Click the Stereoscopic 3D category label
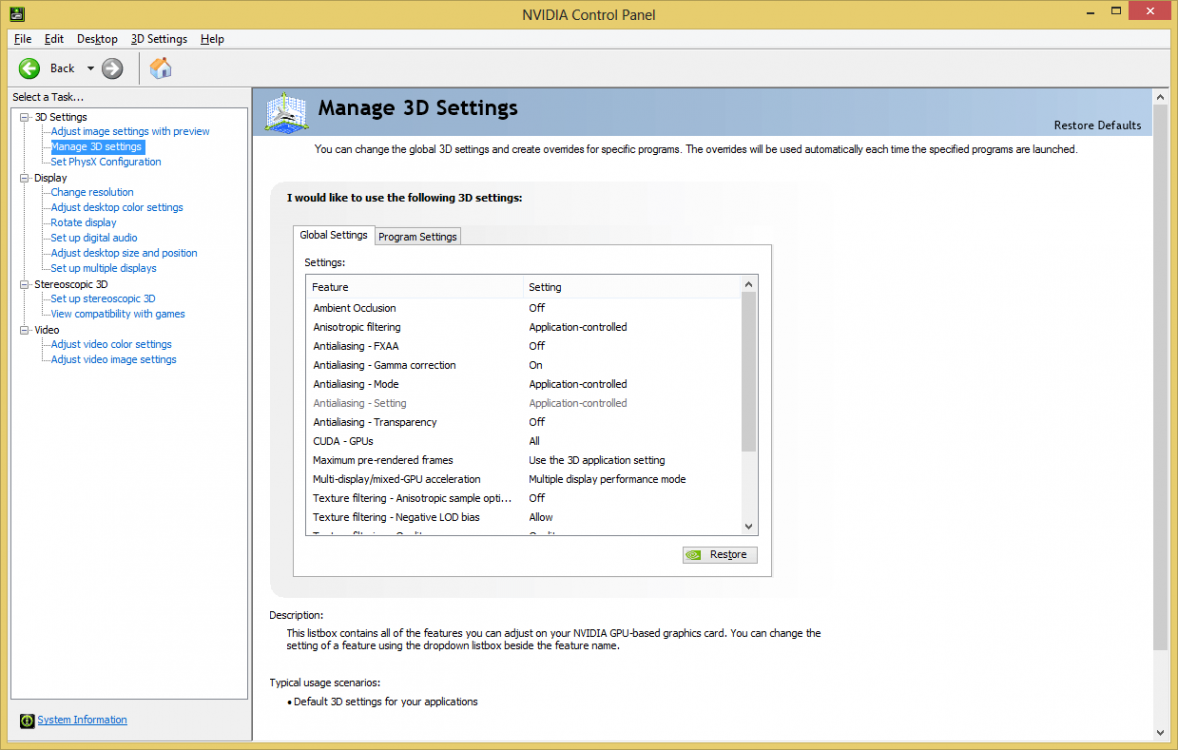This screenshot has width=1178, height=750. tap(71, 285)
